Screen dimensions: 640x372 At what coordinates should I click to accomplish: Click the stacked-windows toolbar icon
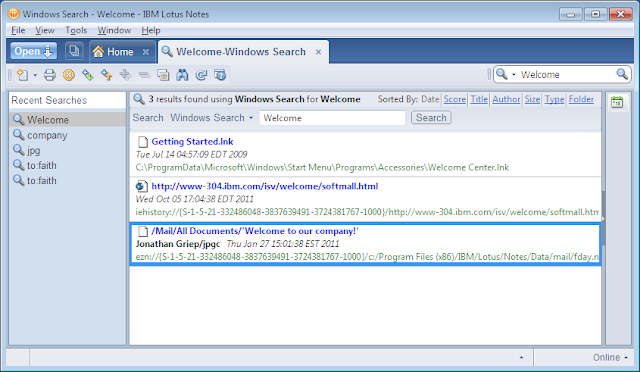click(x=163, y=75)
